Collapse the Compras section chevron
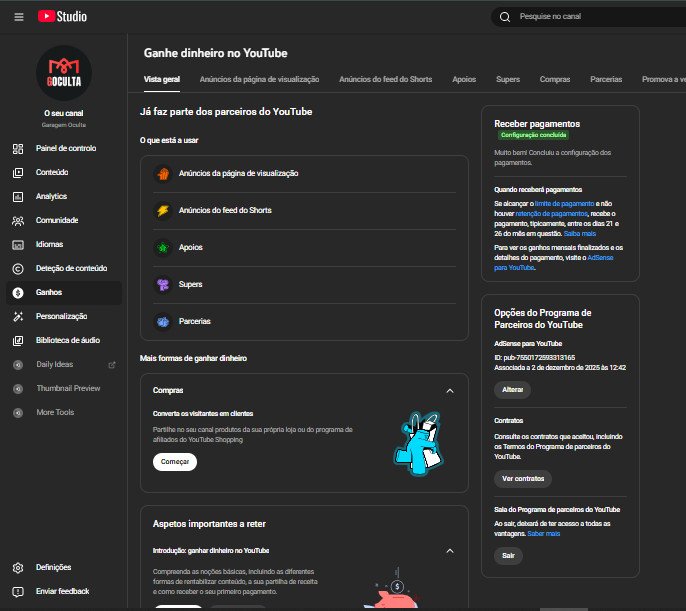This screenshot has height=611, width=686. coord(450,391)
